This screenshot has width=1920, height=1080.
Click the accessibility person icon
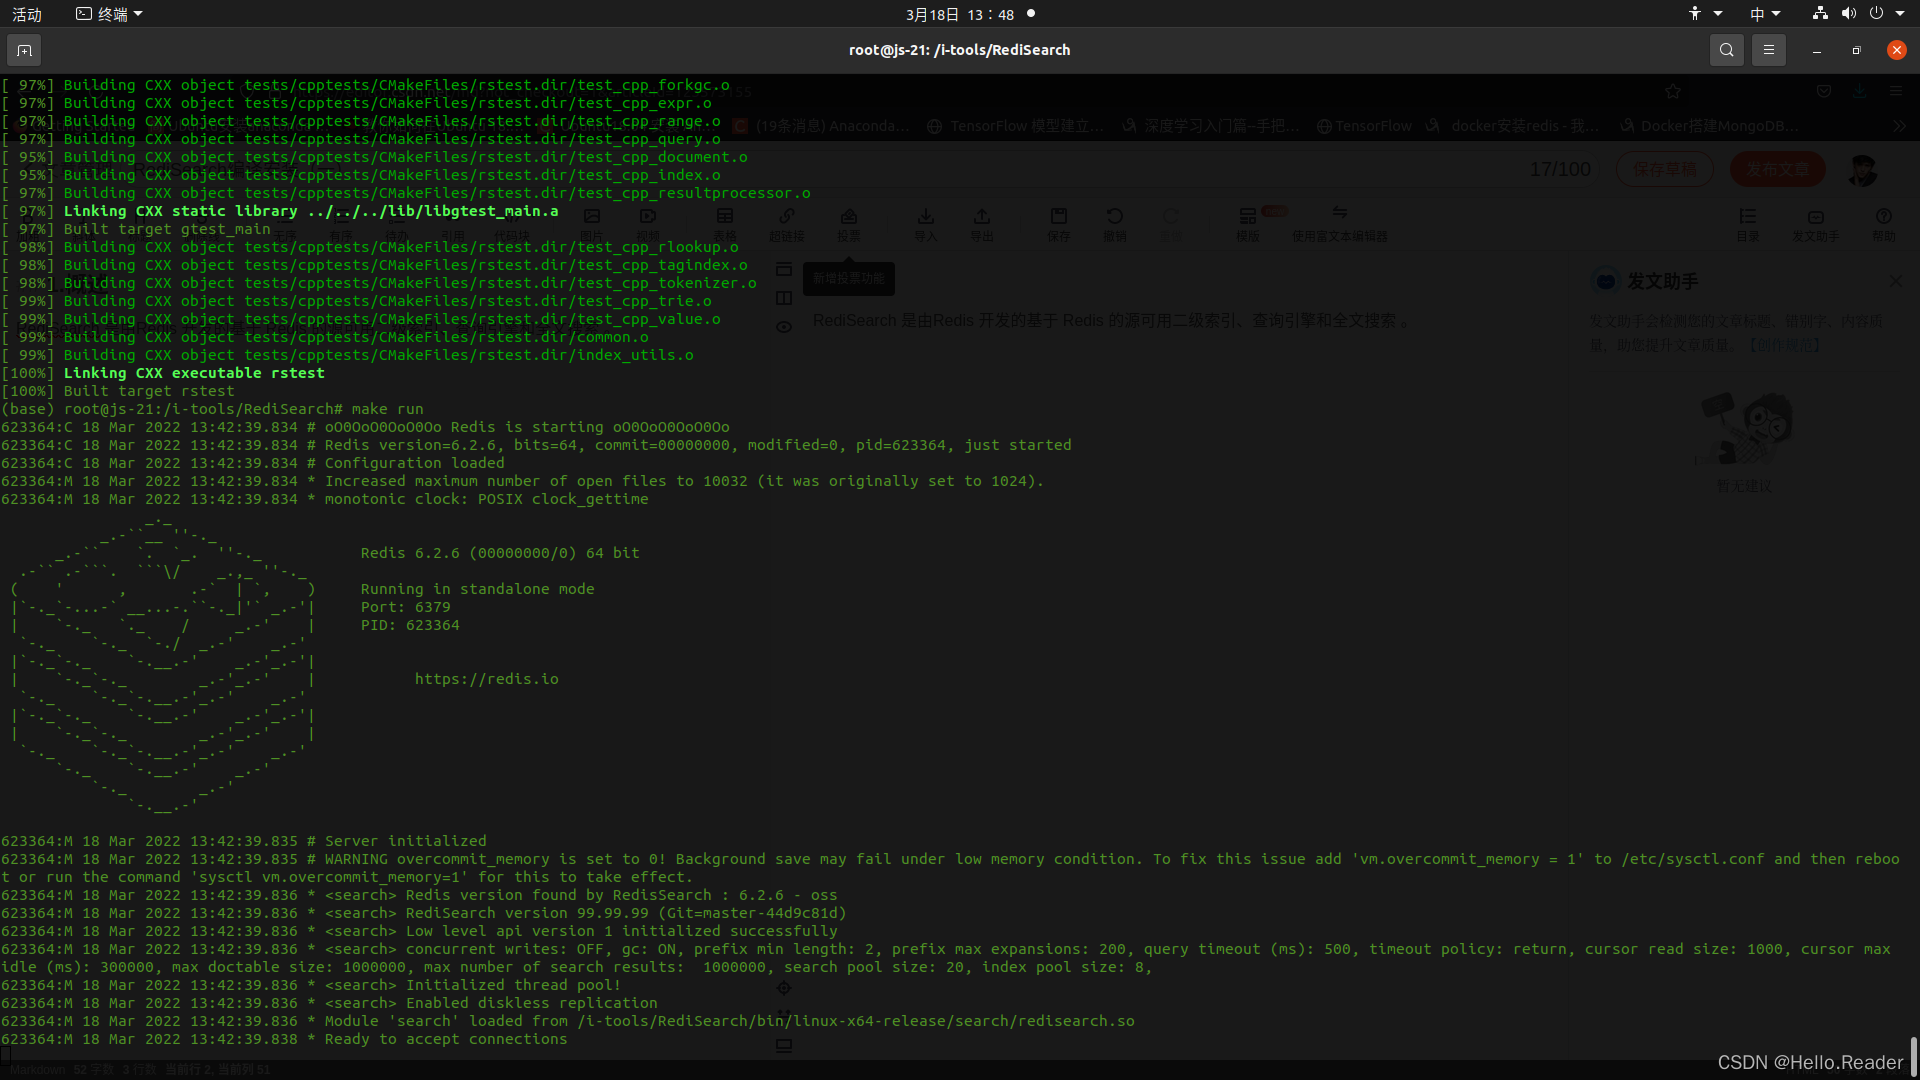pos(1694,14)
